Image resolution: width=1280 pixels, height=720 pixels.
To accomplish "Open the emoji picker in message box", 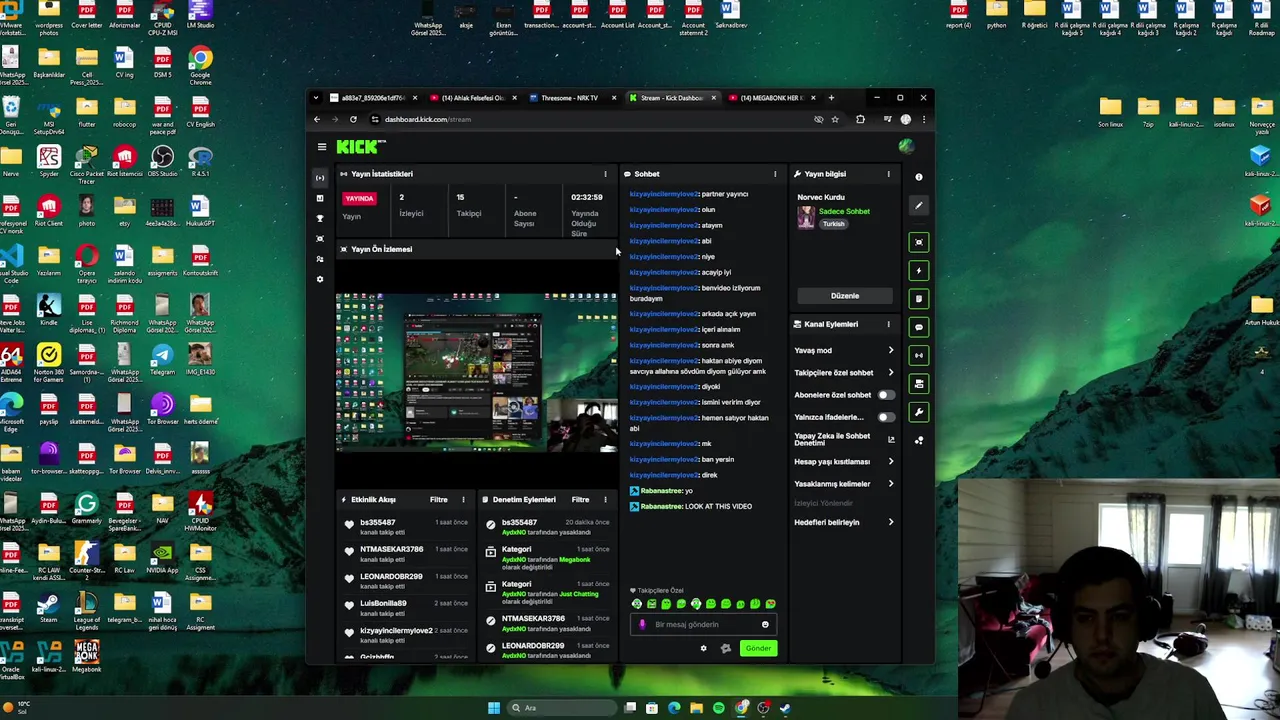I will click(x=765, y=625).
